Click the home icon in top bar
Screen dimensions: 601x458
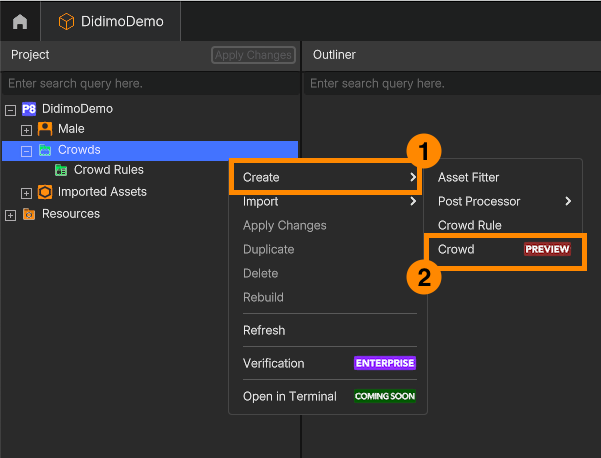[x=20, y=22]
